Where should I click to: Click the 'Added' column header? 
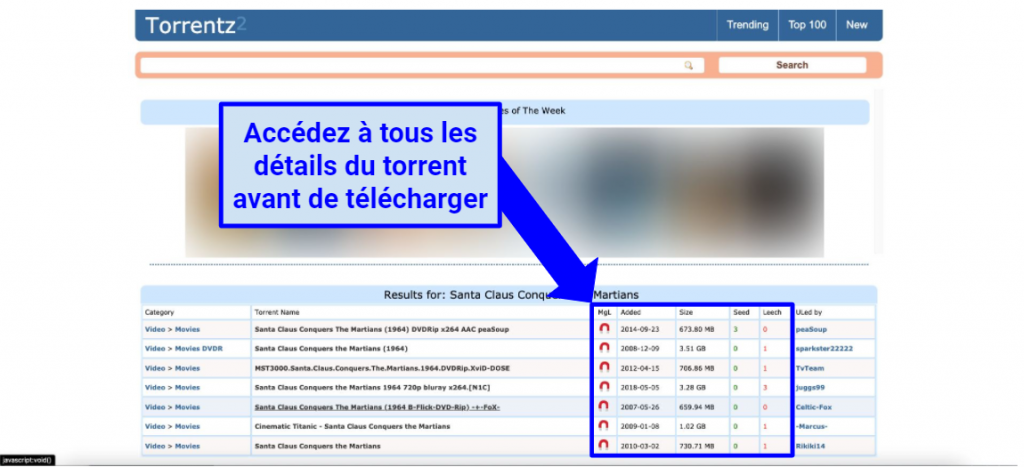pyautogui.click(x=630, y=312)
